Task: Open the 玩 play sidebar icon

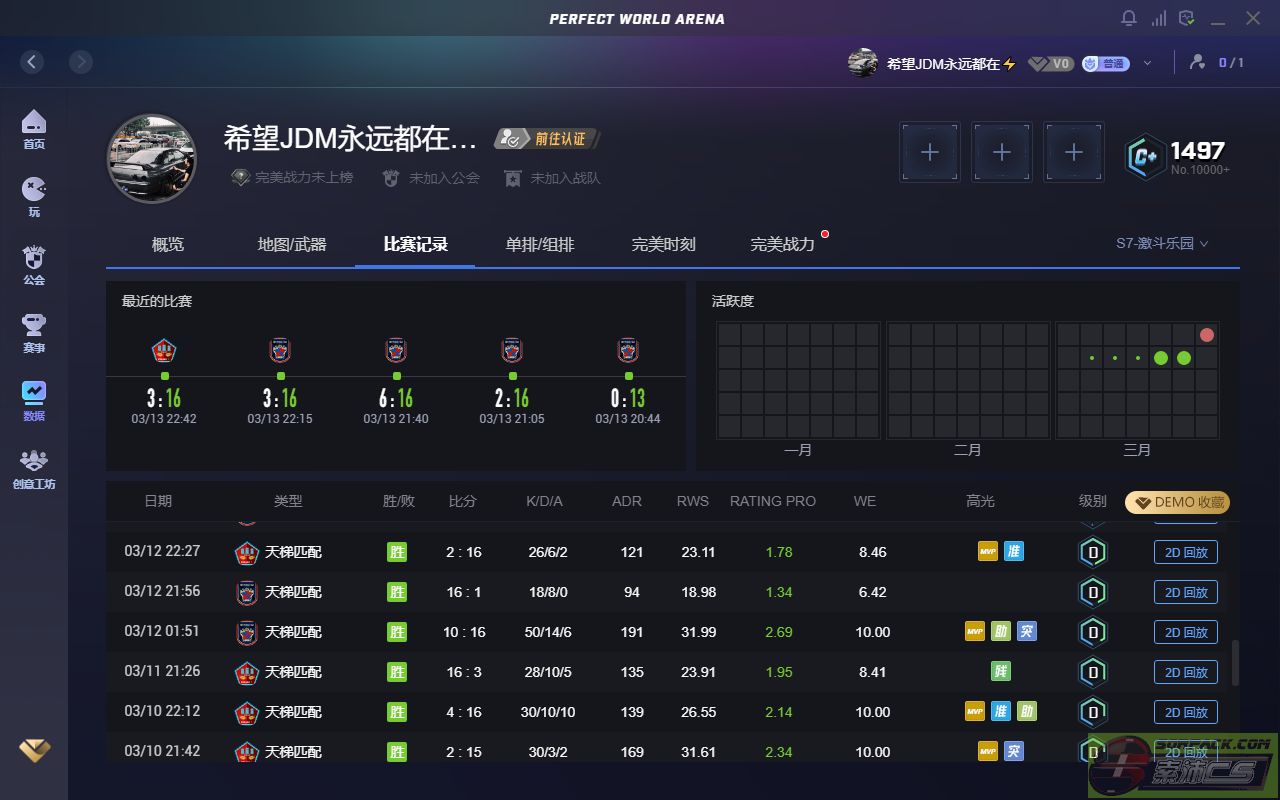Action: click(x=34, y=196)
